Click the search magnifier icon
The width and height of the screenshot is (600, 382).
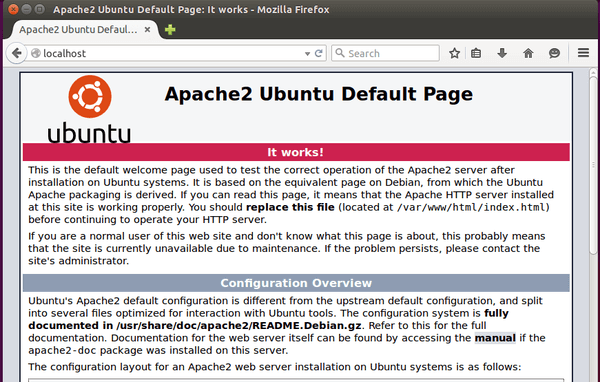tap(339, 53)
